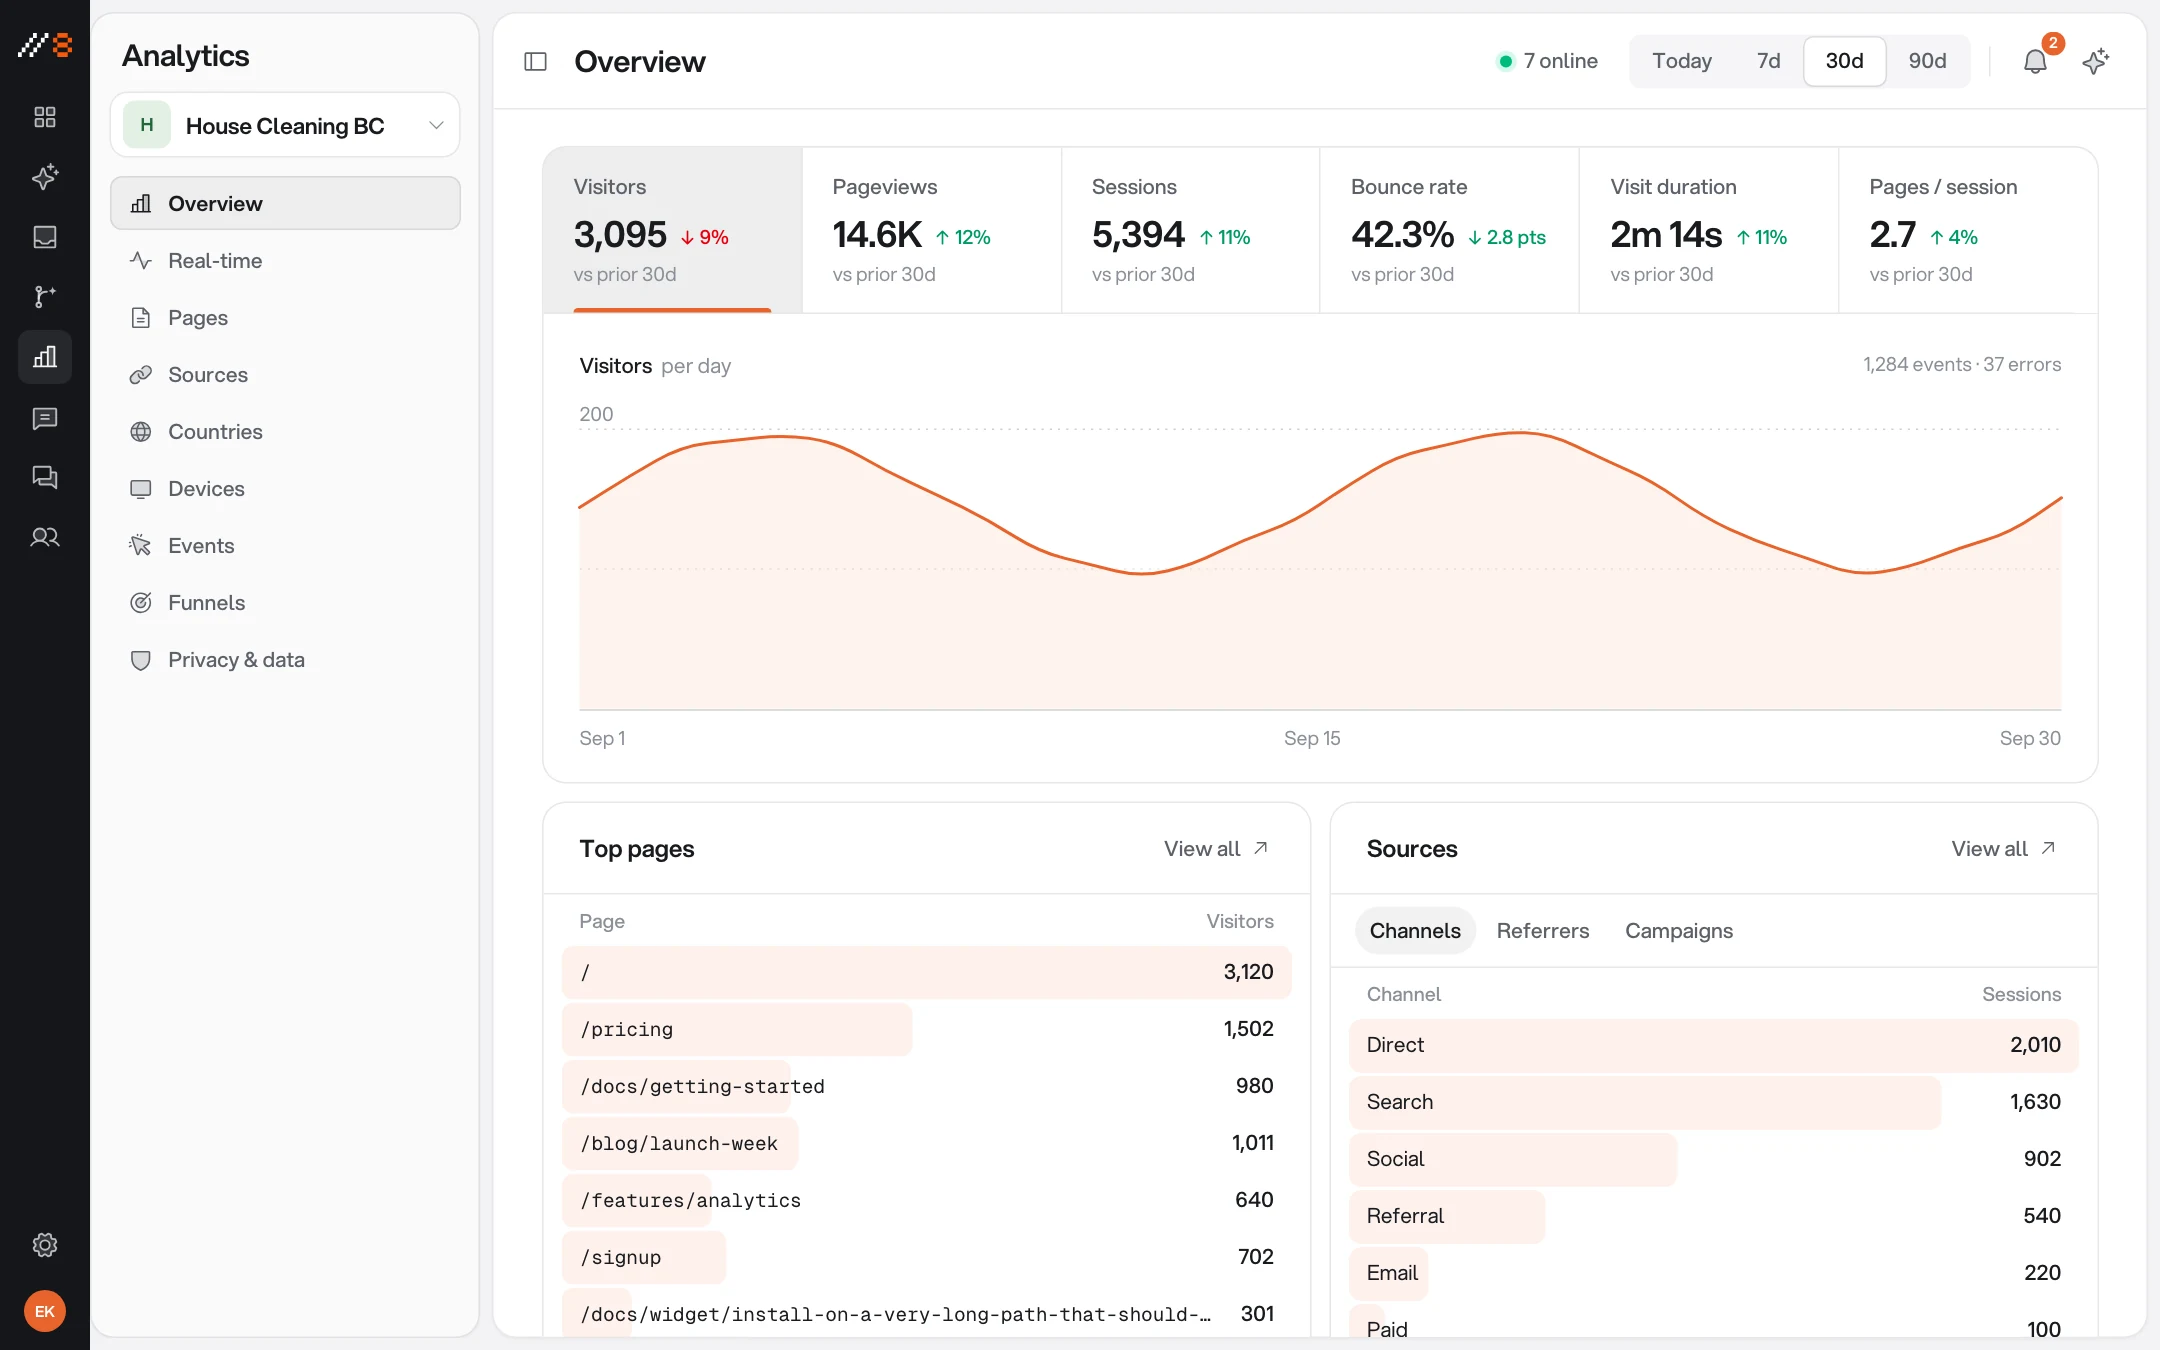Open Funnels in sidebar
Image resolution: width=2160 pixels, height=1350 pixels.
tap(285, 602)
